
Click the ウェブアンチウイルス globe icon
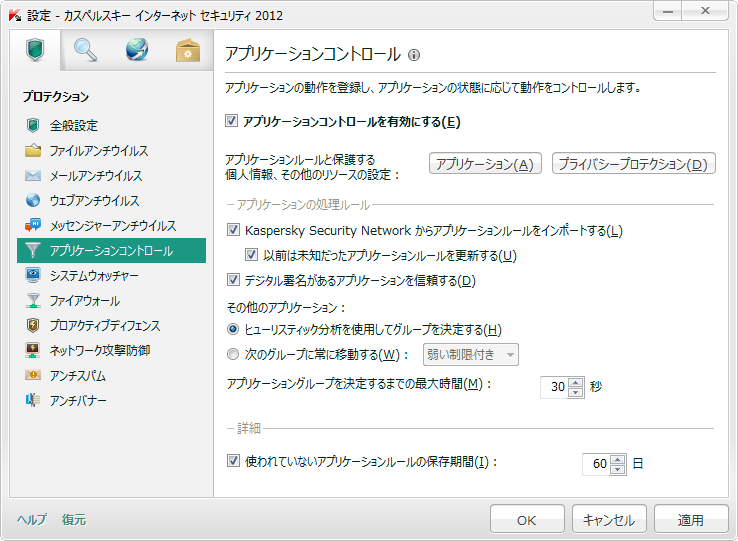[x=32, y=200]
